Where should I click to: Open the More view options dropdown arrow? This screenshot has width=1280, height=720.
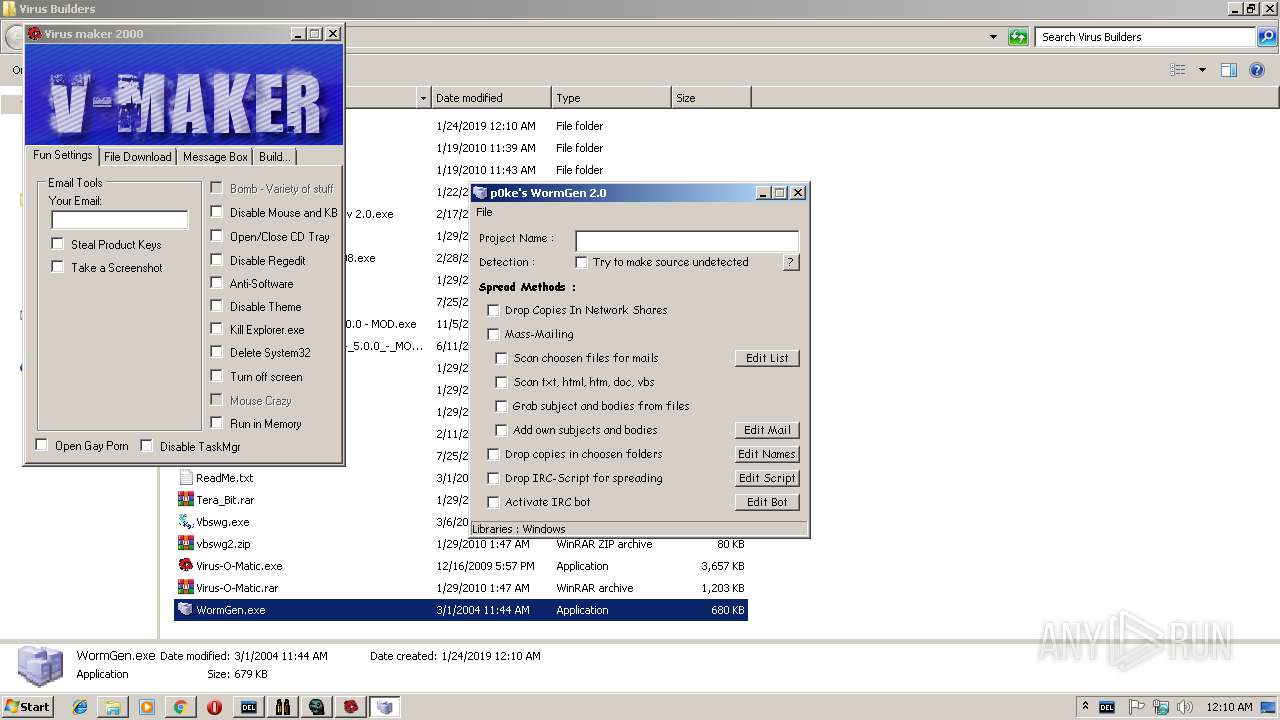click(1202, 70)
